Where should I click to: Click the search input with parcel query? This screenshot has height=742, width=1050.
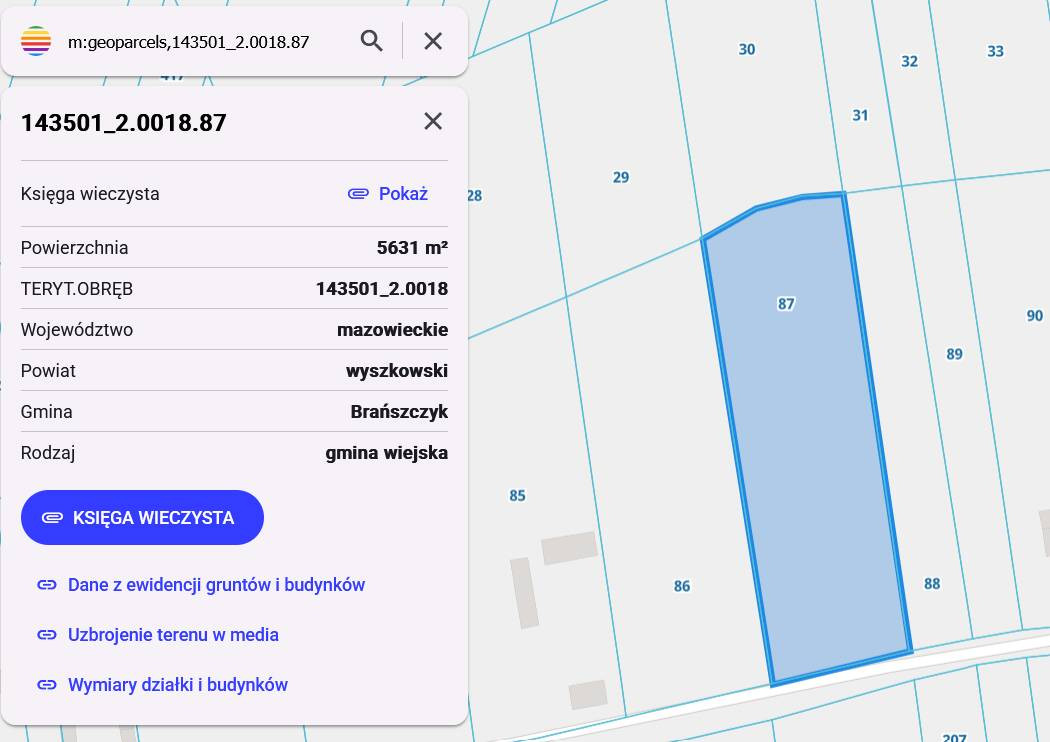[189, 42]
